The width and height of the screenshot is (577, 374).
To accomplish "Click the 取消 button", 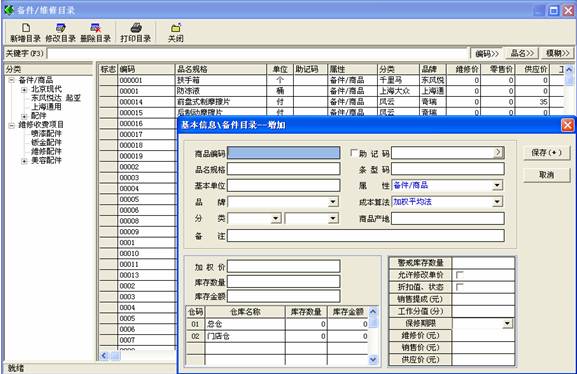I will click(x=546, y=175).
